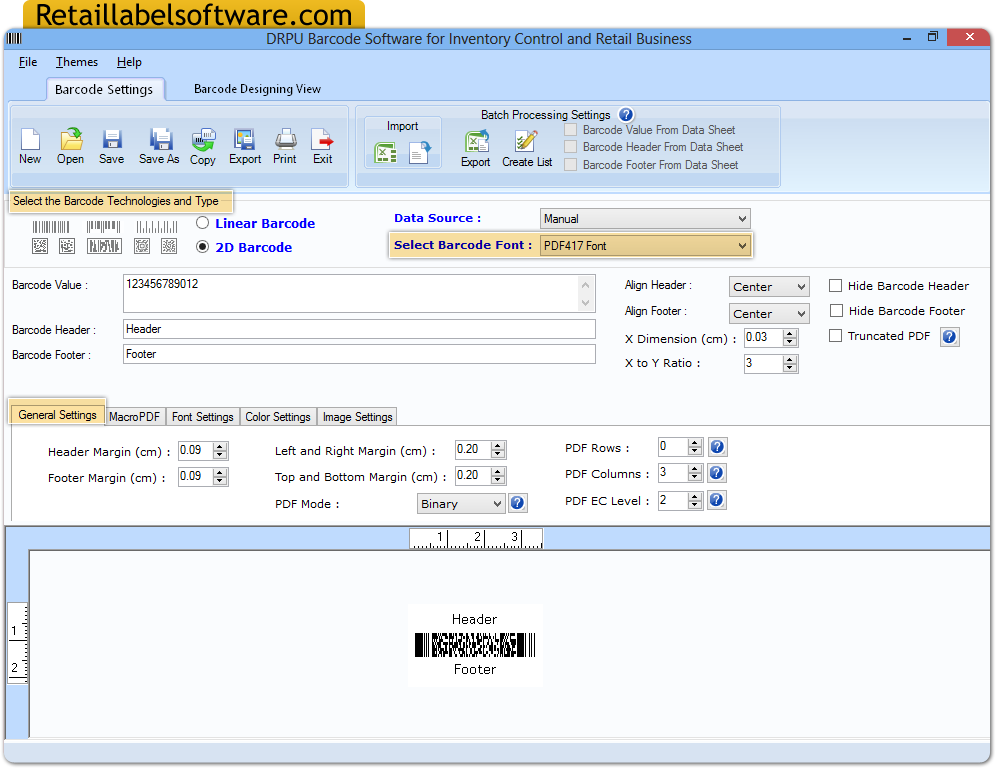Select the 2D Barcode radio button
Screen dimensions: 996x768
click(x=203, y=246)
